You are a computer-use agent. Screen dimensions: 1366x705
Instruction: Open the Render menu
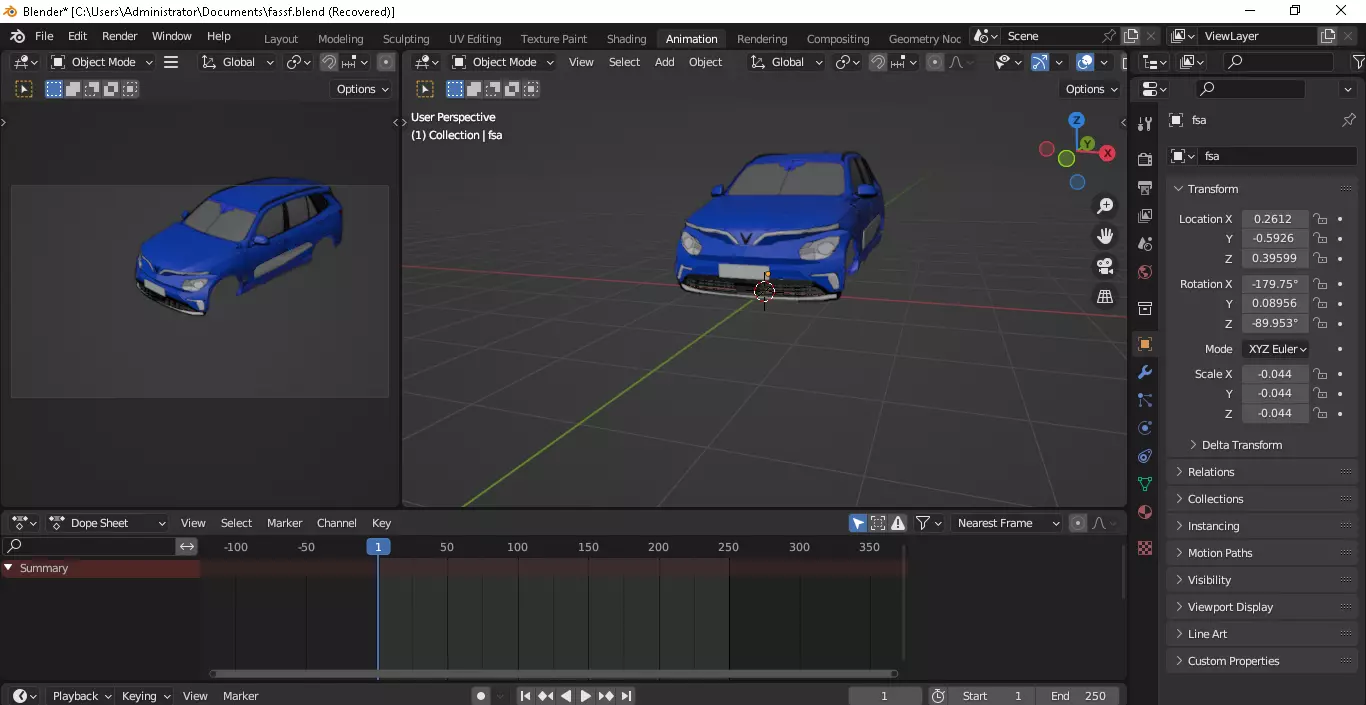click(x=119, y=36)
